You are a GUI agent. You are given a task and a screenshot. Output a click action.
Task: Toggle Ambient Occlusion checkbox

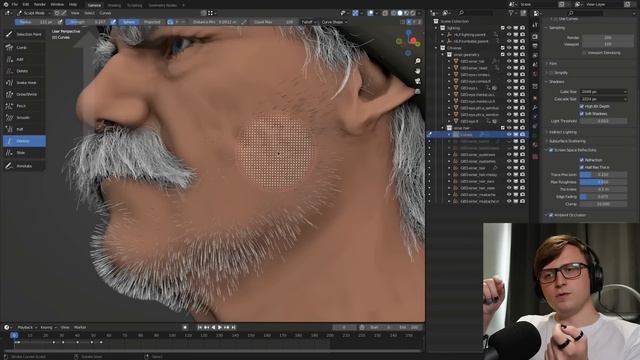(x=551, y=215)
